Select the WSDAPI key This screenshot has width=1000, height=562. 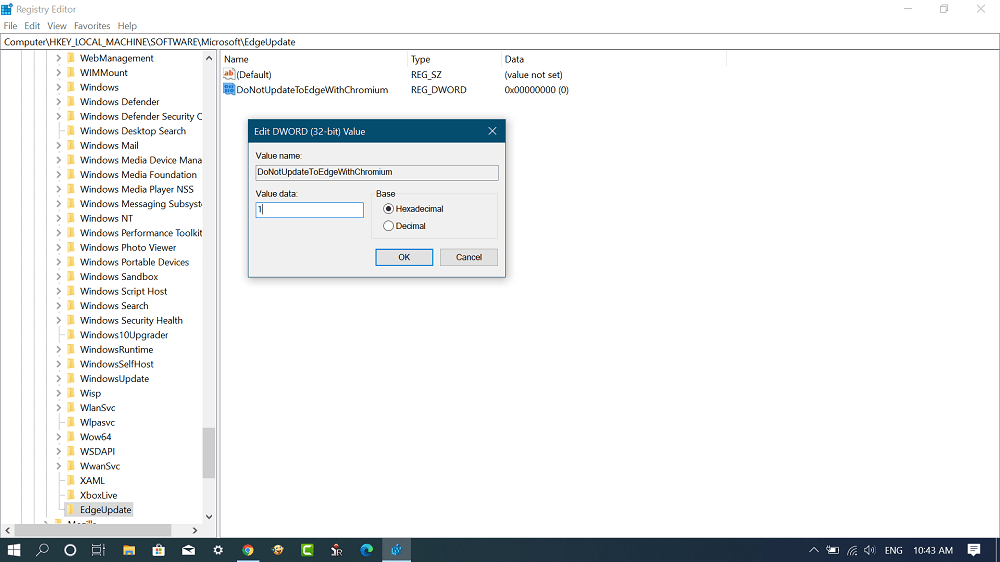[97, 452]
